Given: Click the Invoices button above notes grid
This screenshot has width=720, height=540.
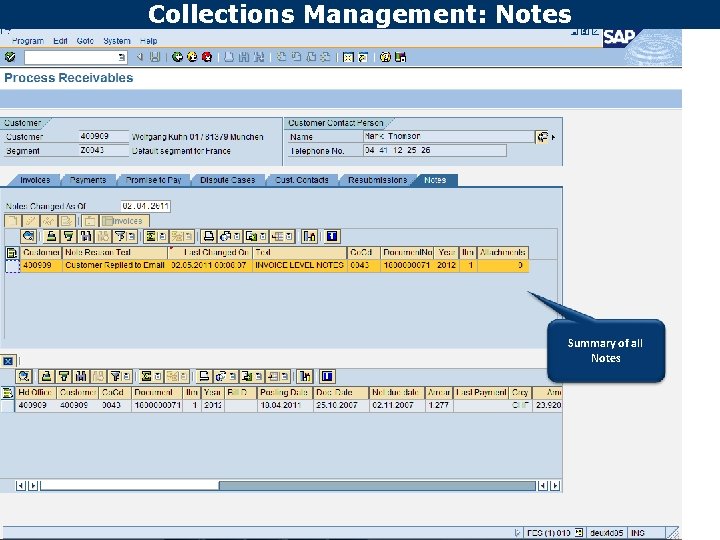Looking at the screenshot, I should pyautogui.click(x=125, y=221).
